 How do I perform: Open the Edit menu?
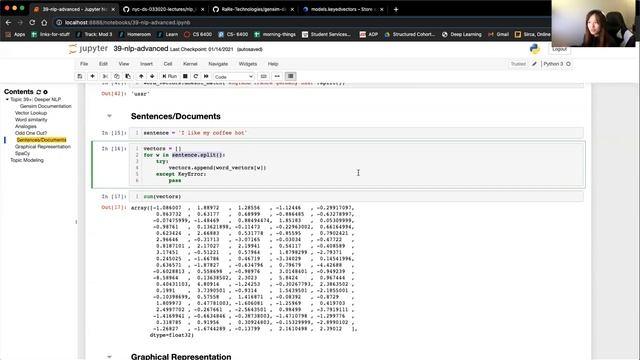coord(103,64)
